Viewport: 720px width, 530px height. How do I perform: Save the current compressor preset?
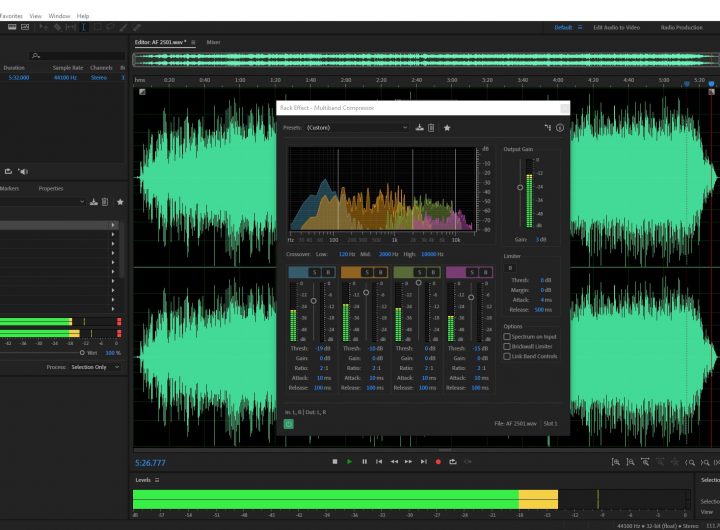[x=419, y=128]
